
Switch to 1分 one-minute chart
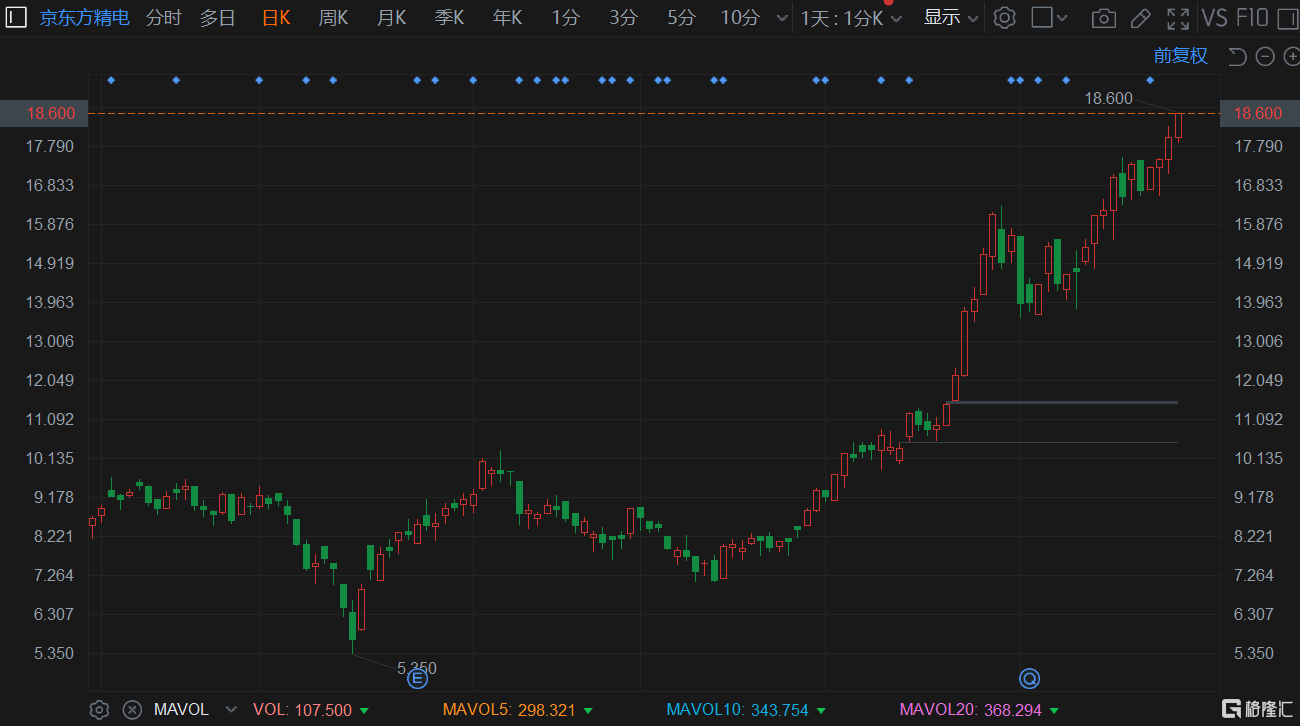565,18
